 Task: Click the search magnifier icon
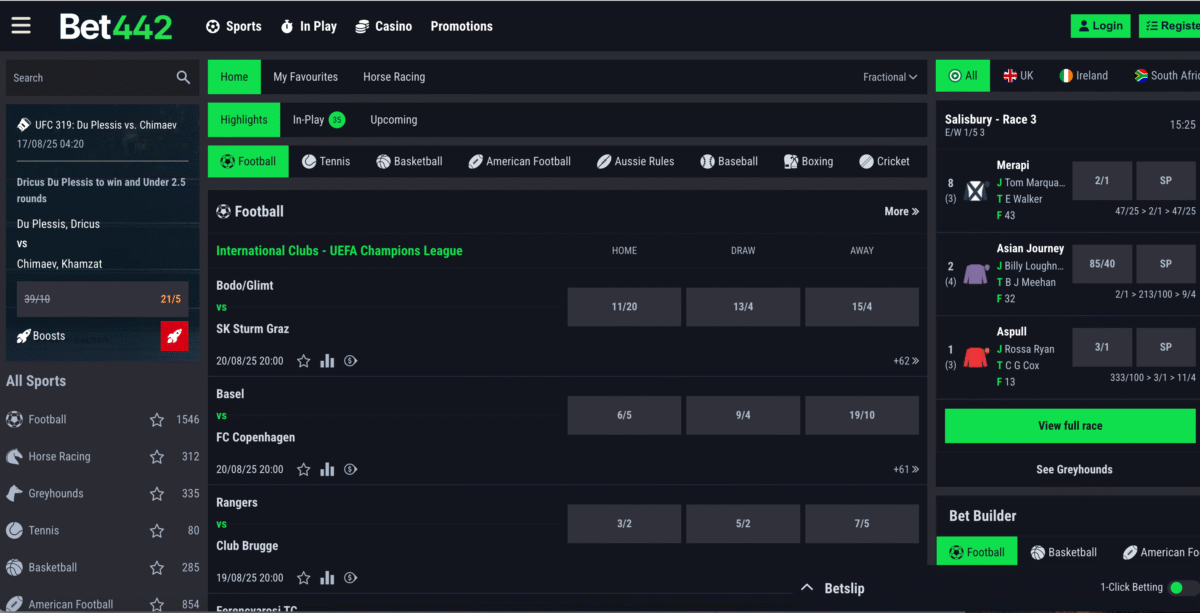coord(183,77)
